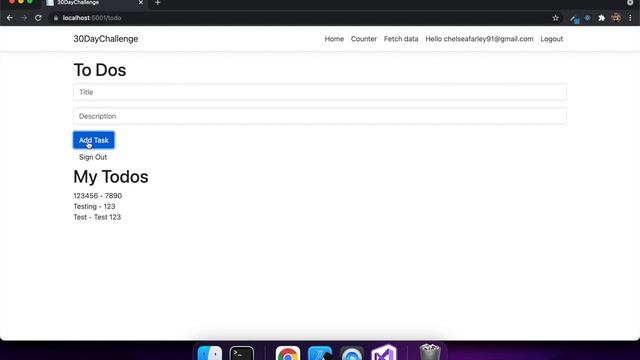Open the Chrome three-dot menu
The image size is (640, 360).
pos(630,18)
